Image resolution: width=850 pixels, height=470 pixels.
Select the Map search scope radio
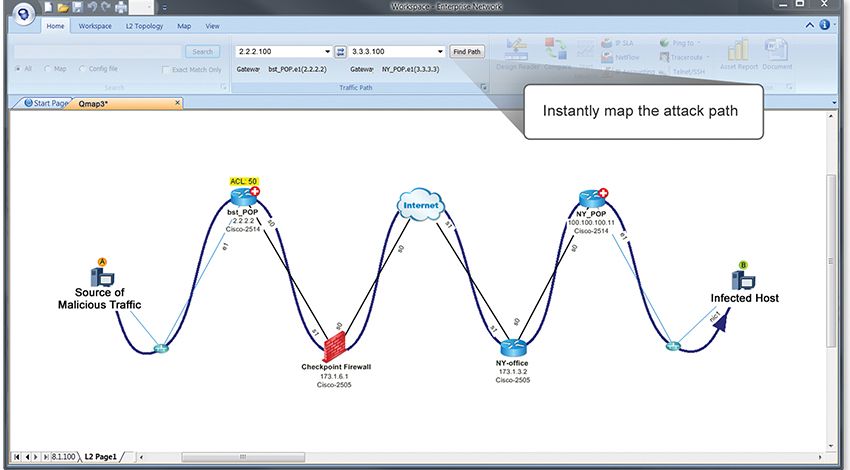click(47, 69)
